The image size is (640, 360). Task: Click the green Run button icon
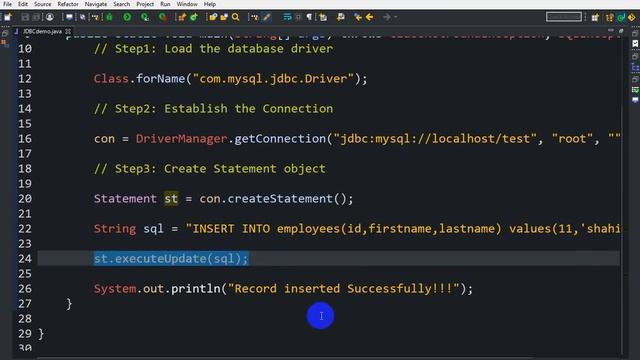127,17
